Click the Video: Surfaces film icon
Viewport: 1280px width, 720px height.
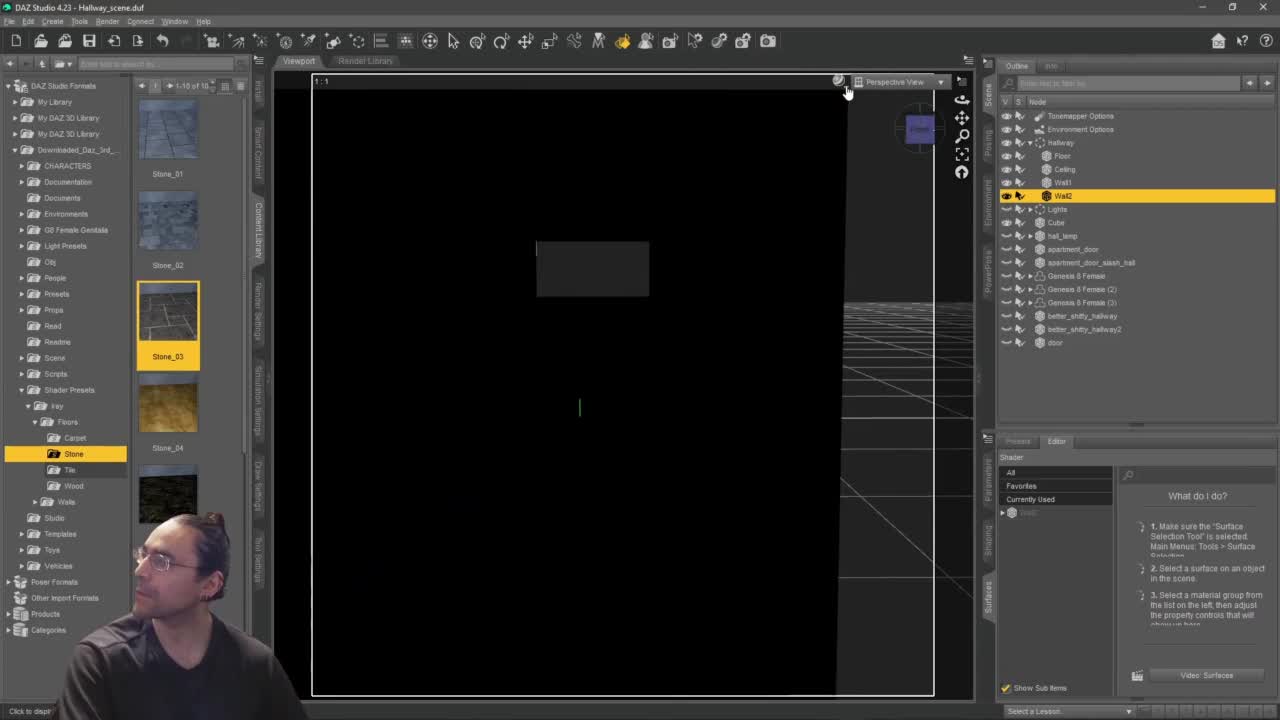[x=1137, y=676]
